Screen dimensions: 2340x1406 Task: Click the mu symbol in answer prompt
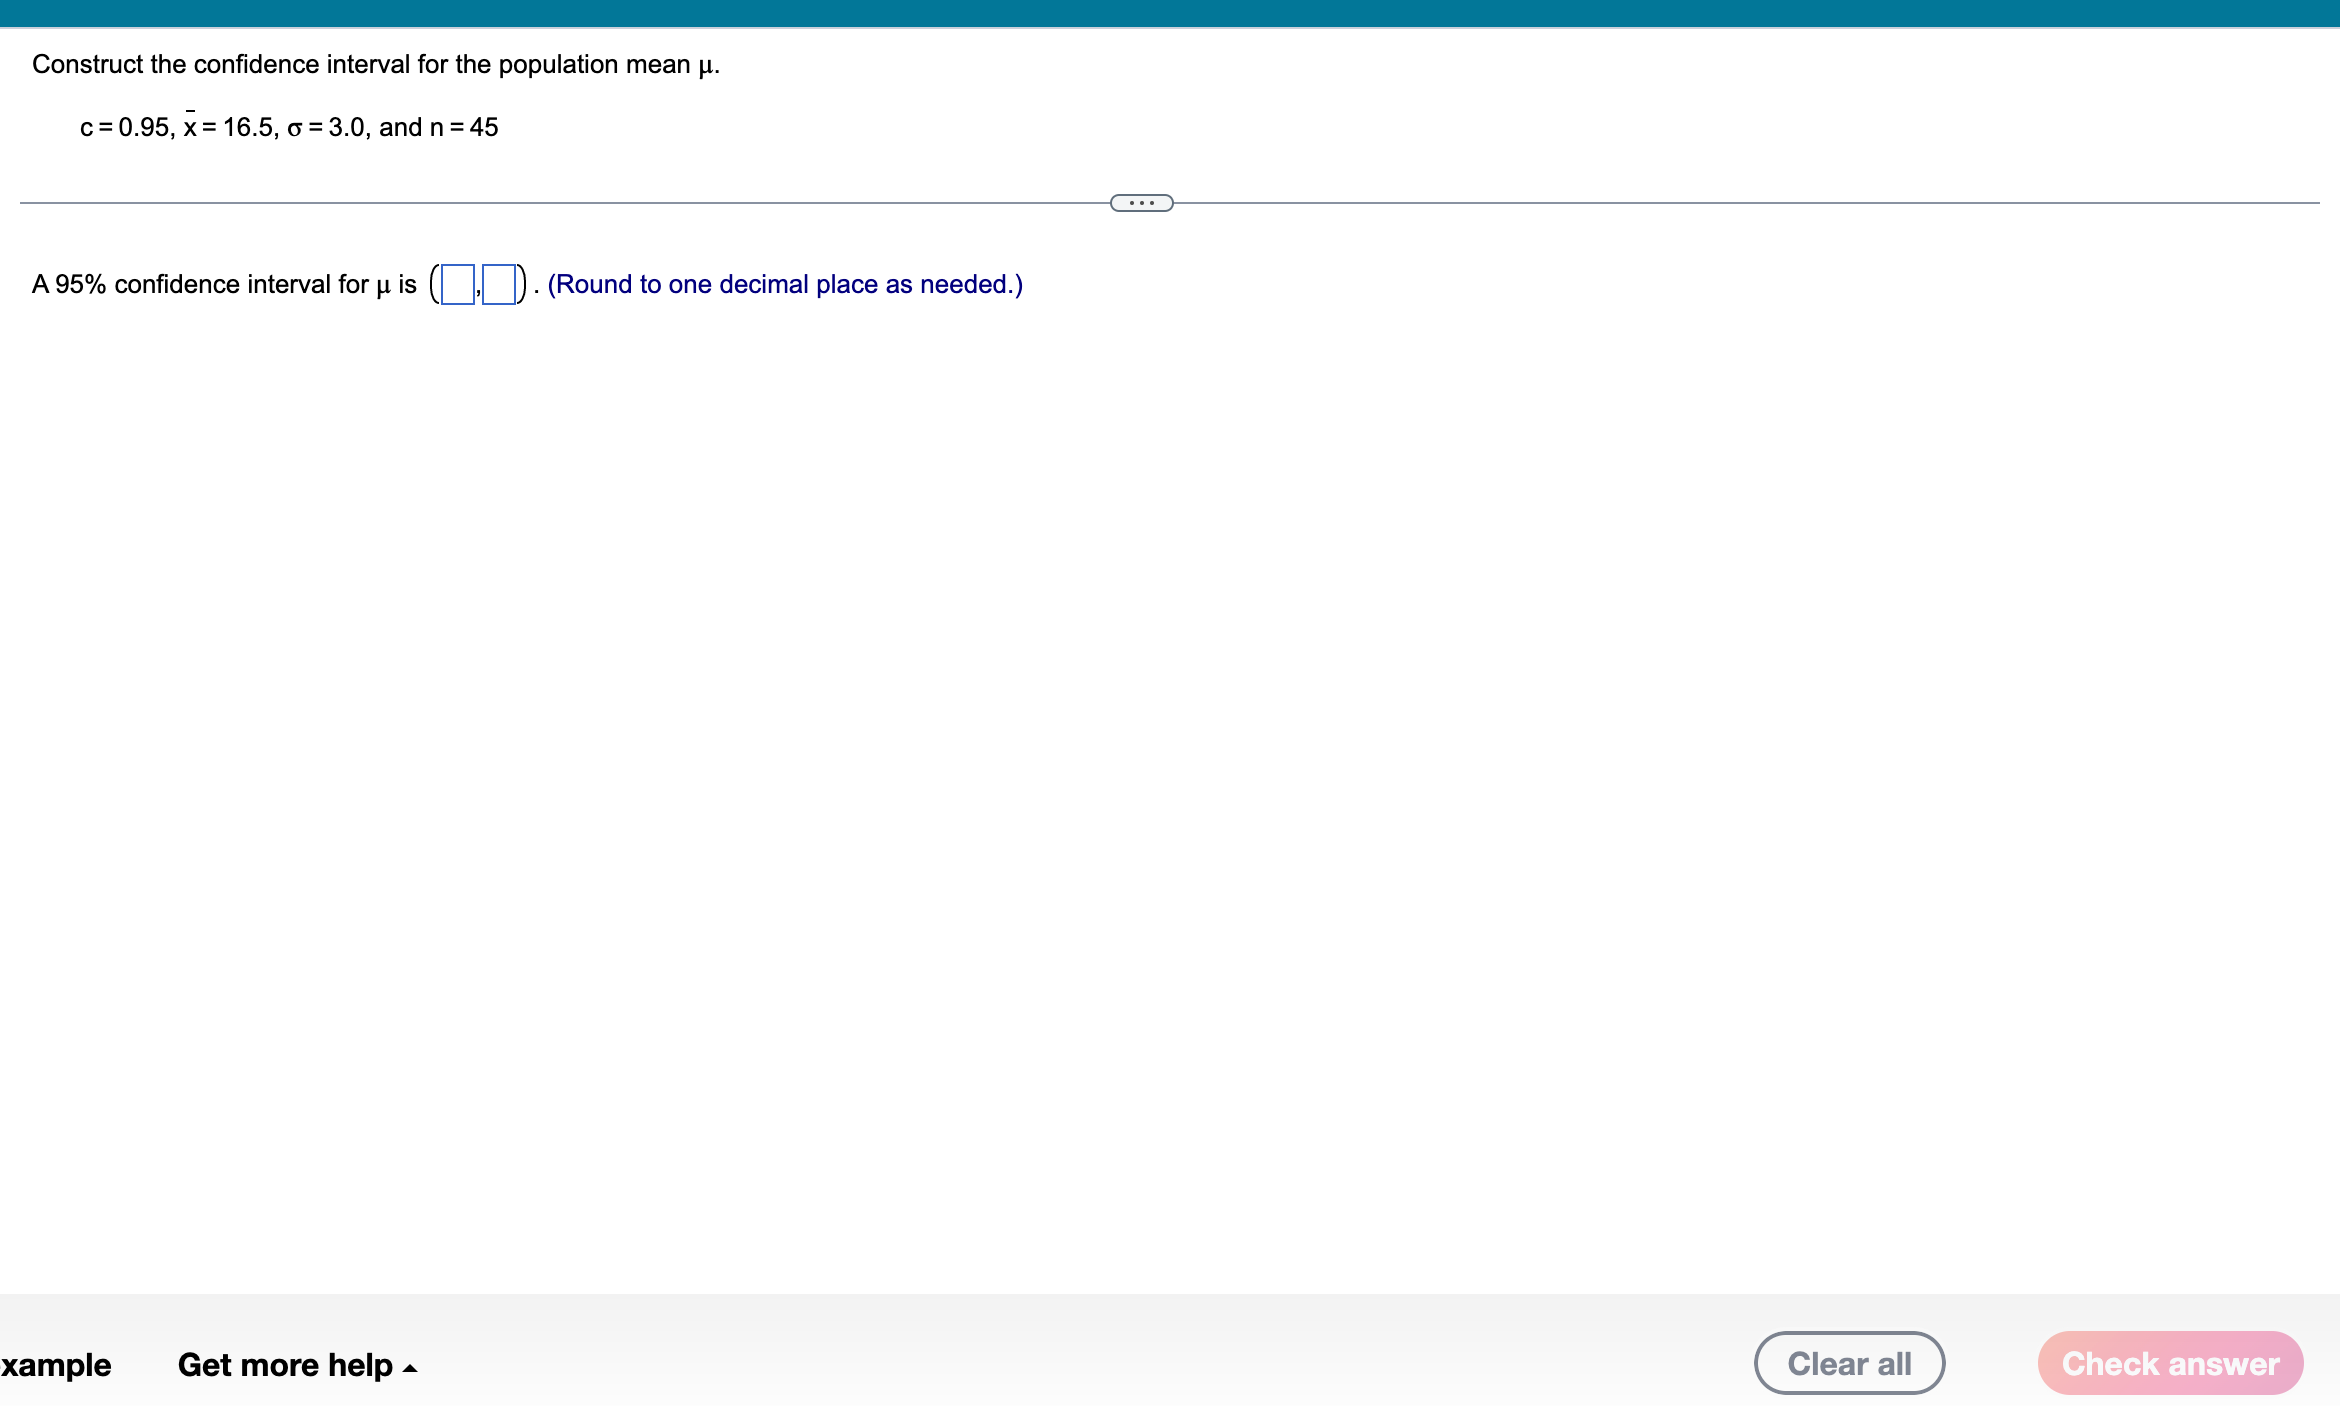click(x=382, y=286)
